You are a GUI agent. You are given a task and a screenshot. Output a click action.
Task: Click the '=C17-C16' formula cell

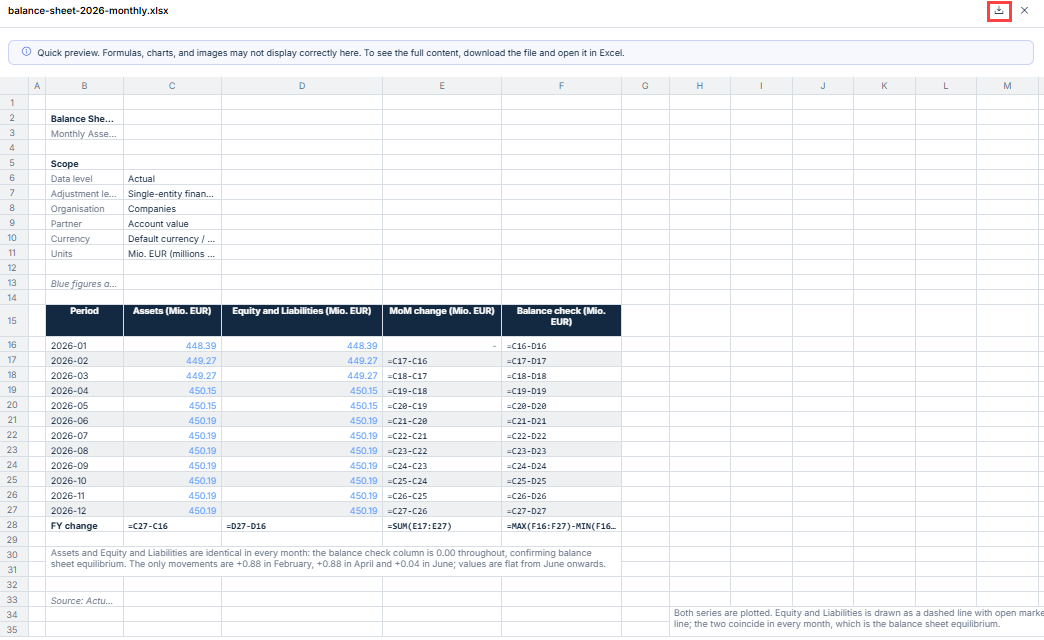(442, 360)
